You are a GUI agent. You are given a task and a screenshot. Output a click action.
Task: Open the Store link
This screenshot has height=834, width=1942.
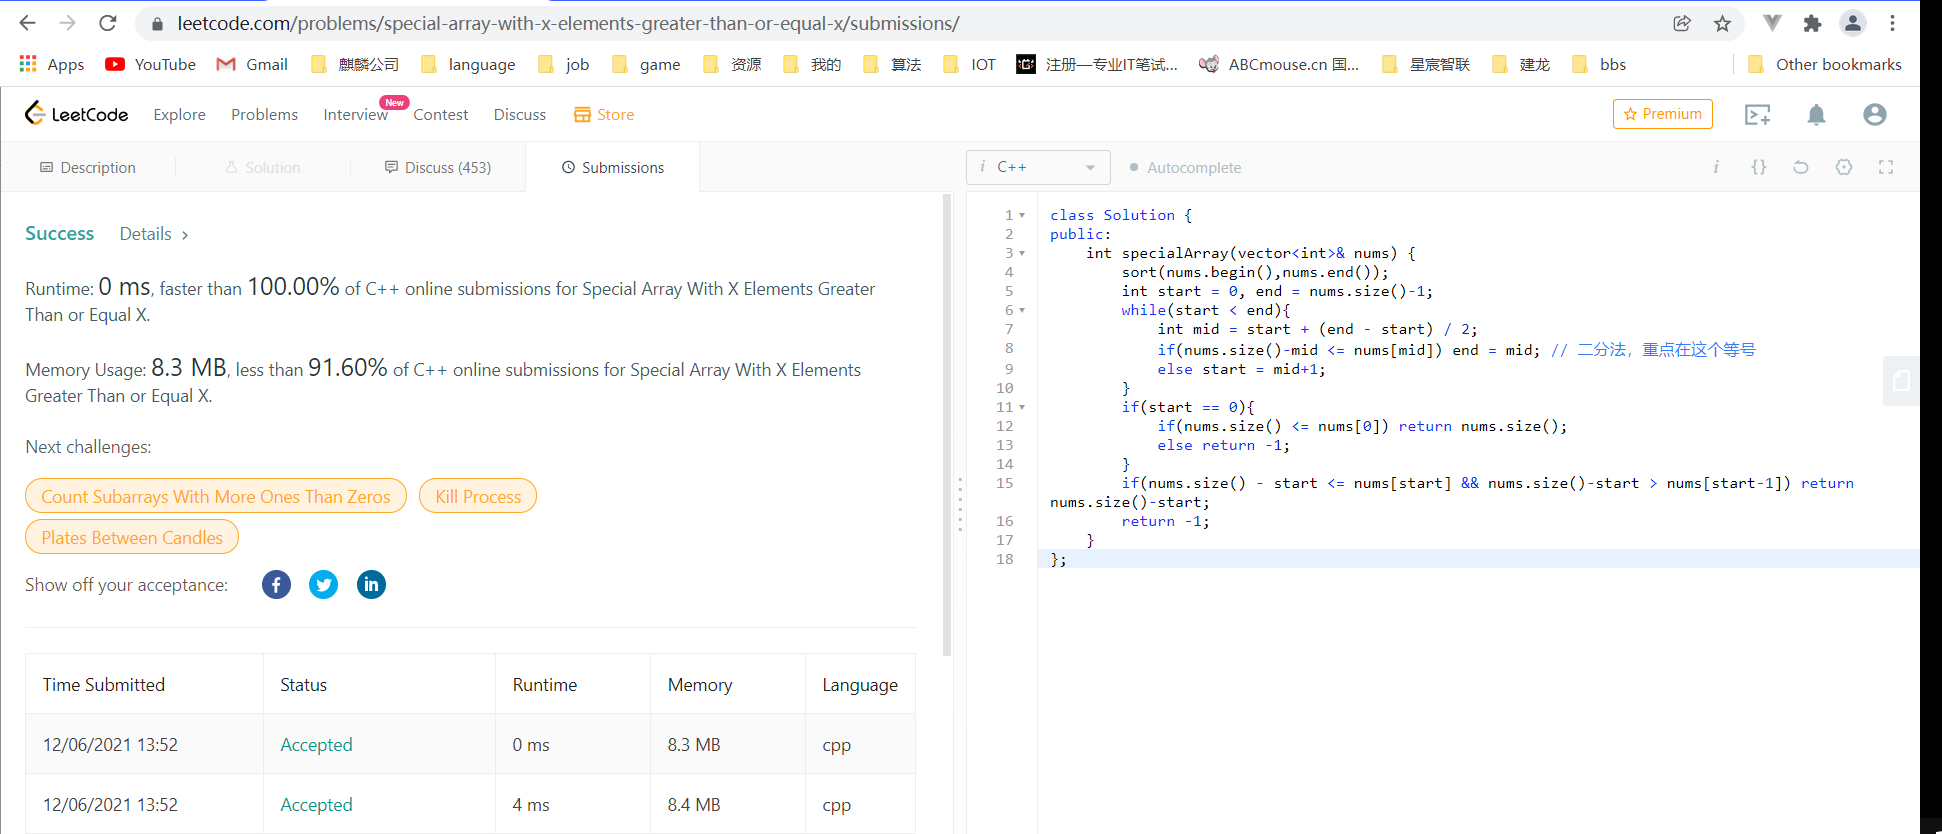click(x=604, y=115)
